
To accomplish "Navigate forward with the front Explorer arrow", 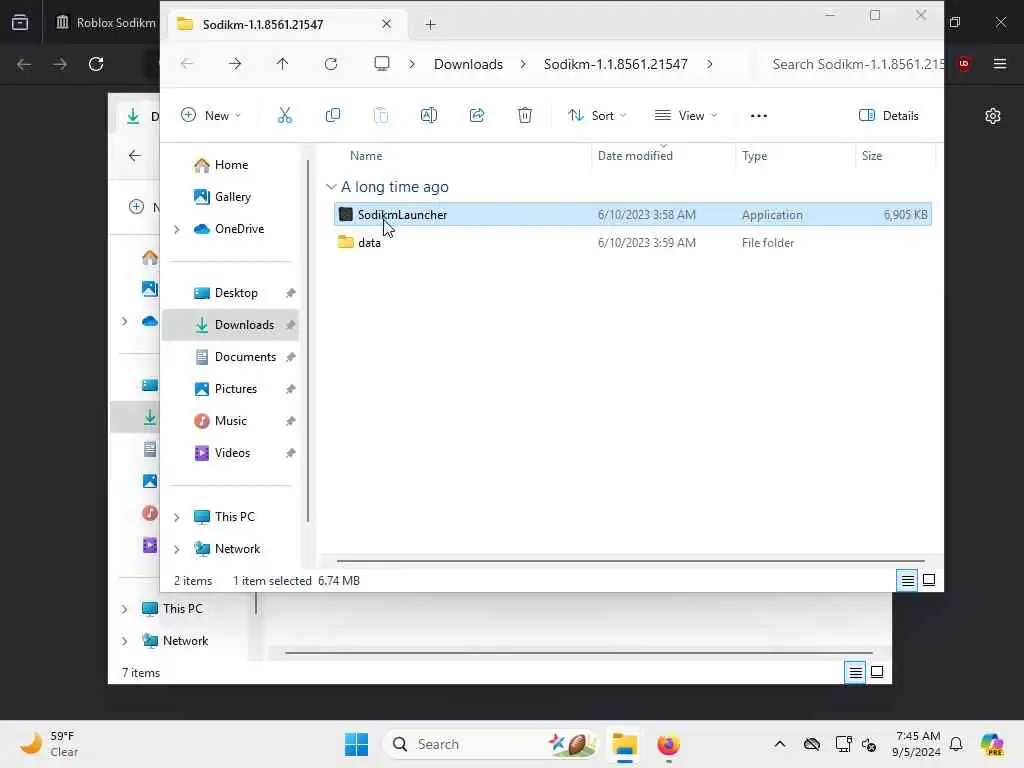I will coord(235,64).
